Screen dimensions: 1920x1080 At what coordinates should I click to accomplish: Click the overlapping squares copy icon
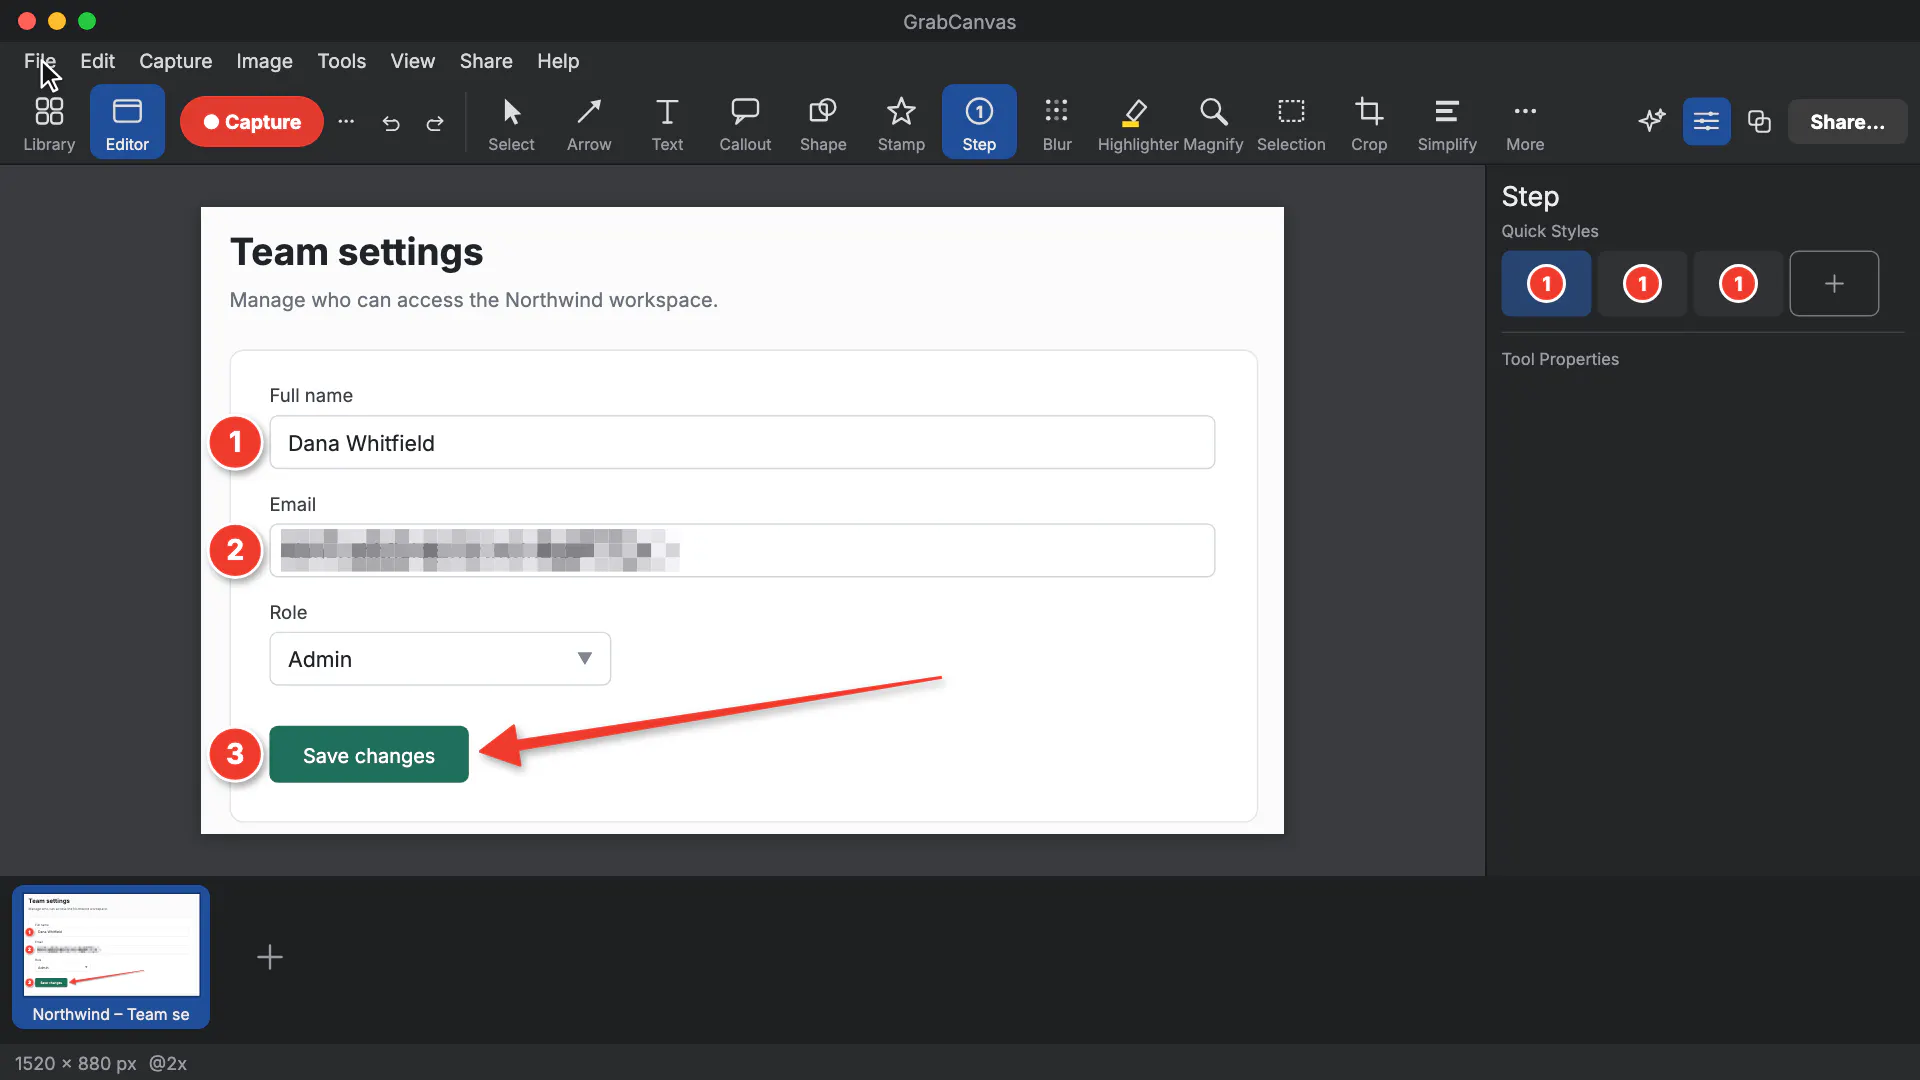(1759, 121)
